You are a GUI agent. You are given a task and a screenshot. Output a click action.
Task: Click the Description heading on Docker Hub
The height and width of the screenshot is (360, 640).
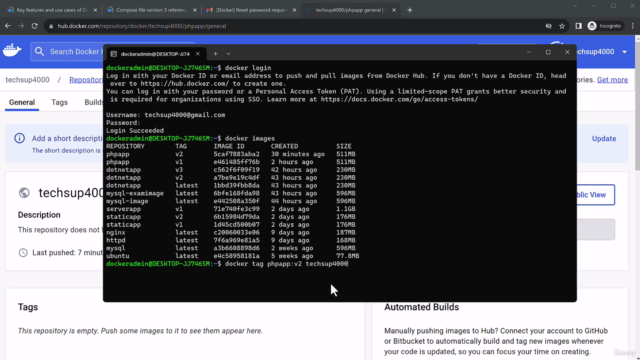pyautogui.click(x=39, y=215)
